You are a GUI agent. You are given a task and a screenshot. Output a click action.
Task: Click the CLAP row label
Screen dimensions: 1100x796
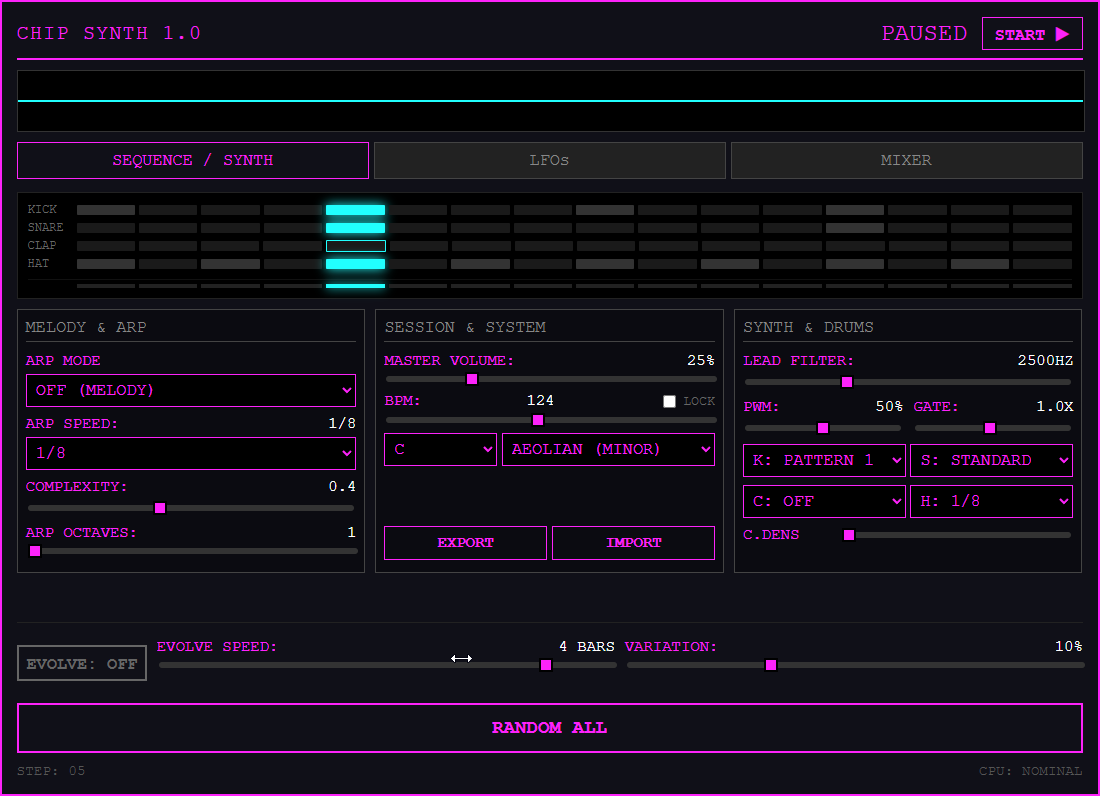(x=42, y=246)
